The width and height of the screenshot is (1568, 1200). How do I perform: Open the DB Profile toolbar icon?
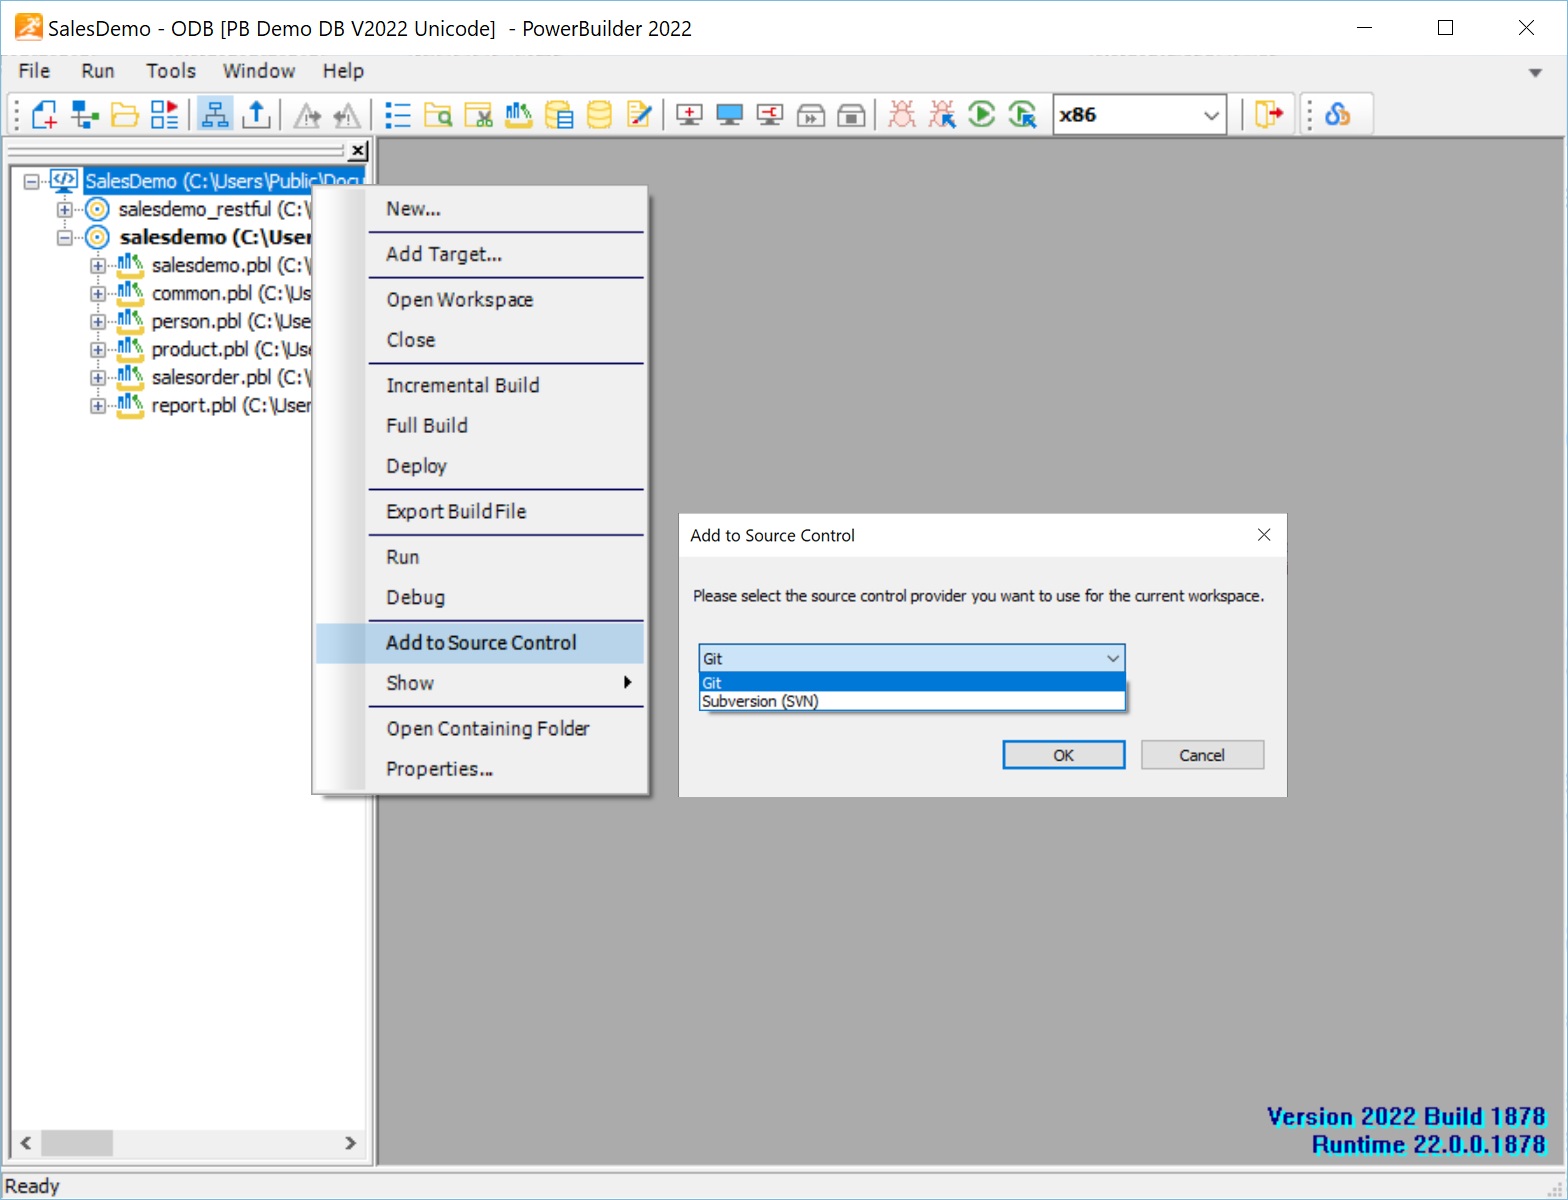pyautogui.click(x=559, y=115)
